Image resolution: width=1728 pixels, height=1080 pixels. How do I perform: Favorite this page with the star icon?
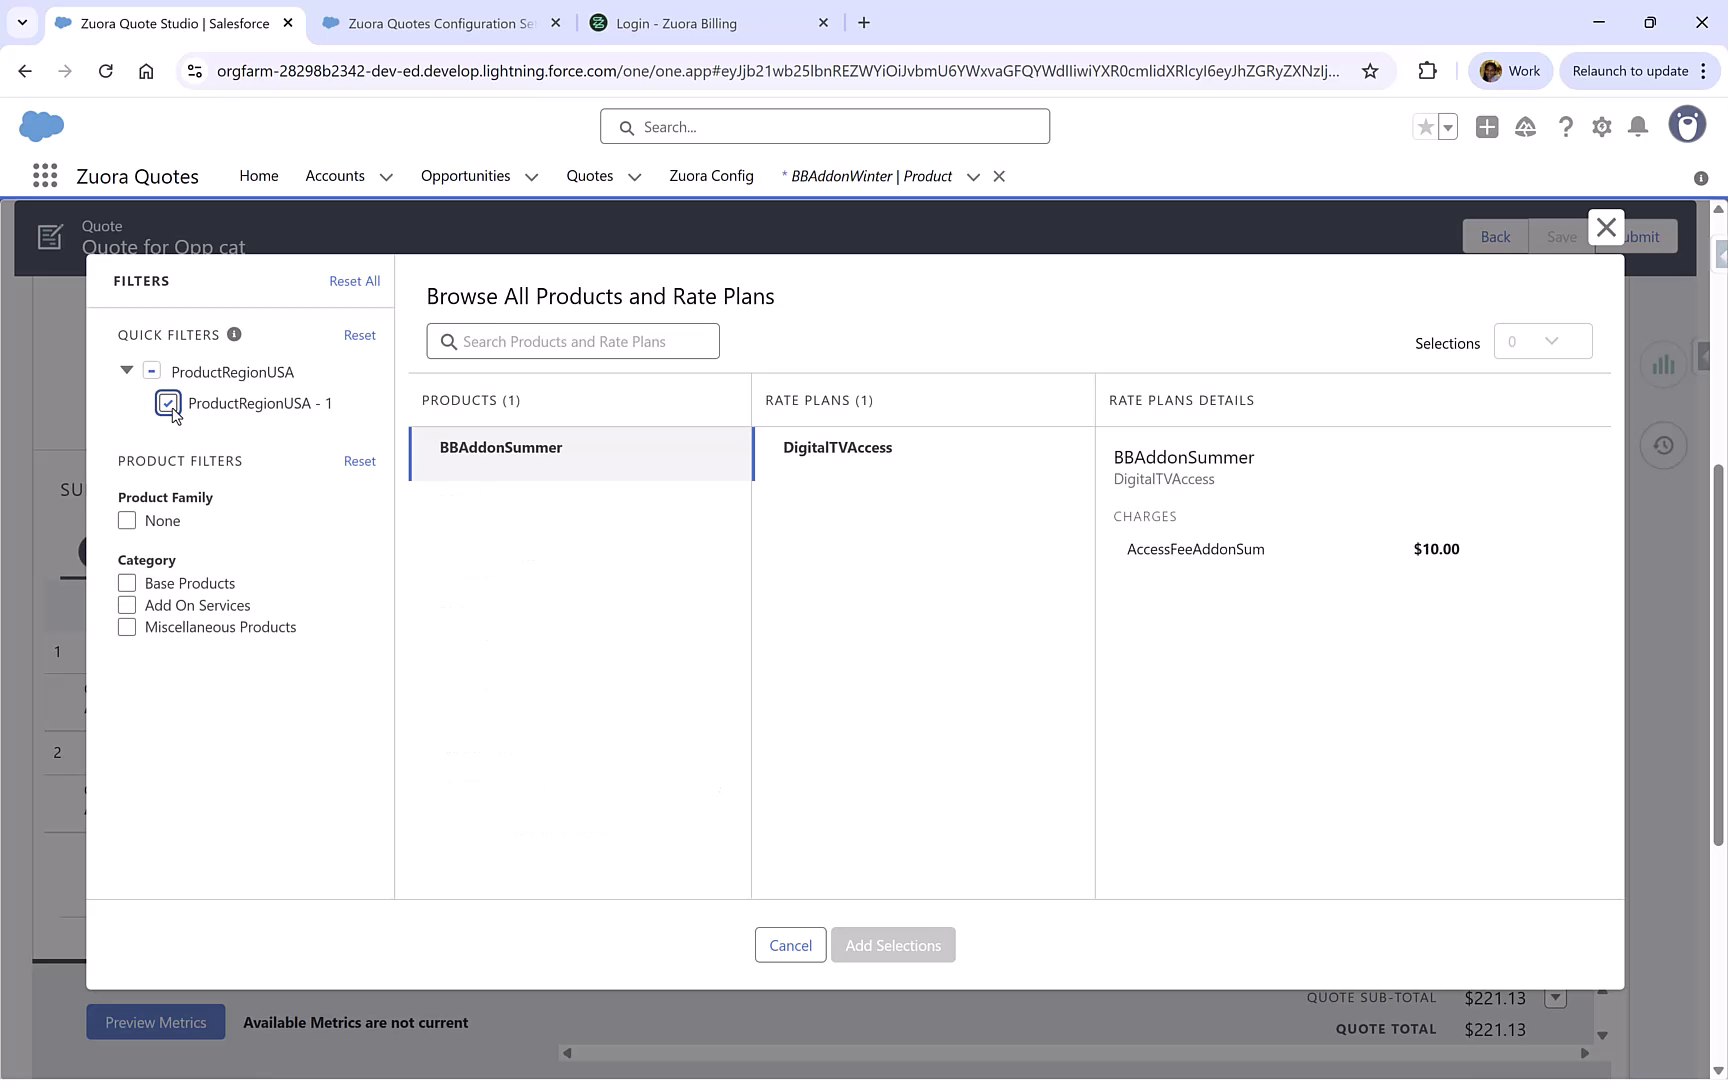pos(1424,126)
